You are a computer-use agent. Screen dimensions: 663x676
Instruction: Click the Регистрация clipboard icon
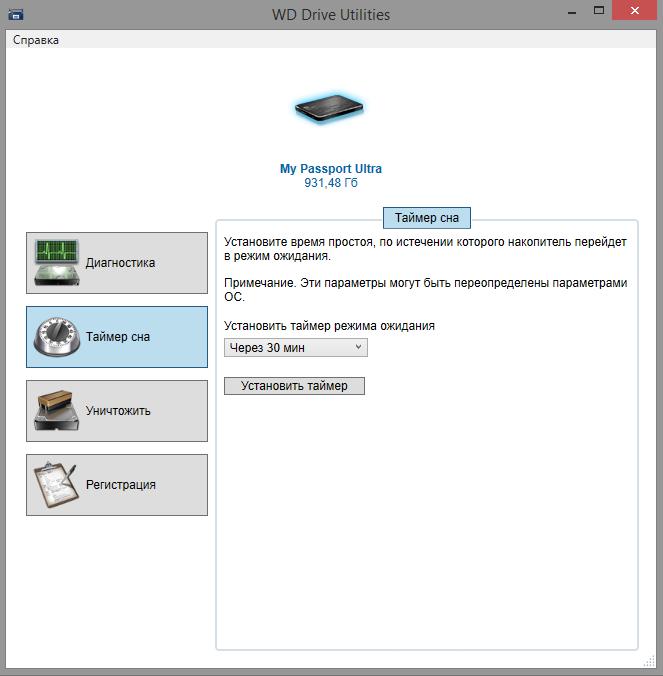(57, 485)
